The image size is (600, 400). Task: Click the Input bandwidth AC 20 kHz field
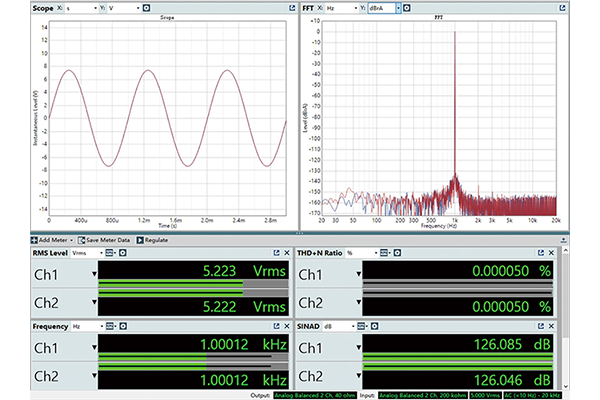pos(532,395)
